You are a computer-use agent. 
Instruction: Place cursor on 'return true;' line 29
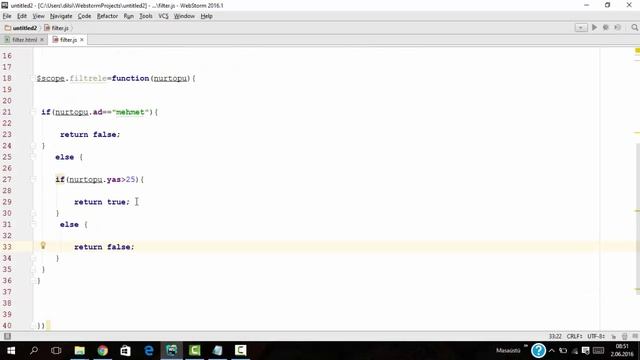tap(102, 202)
